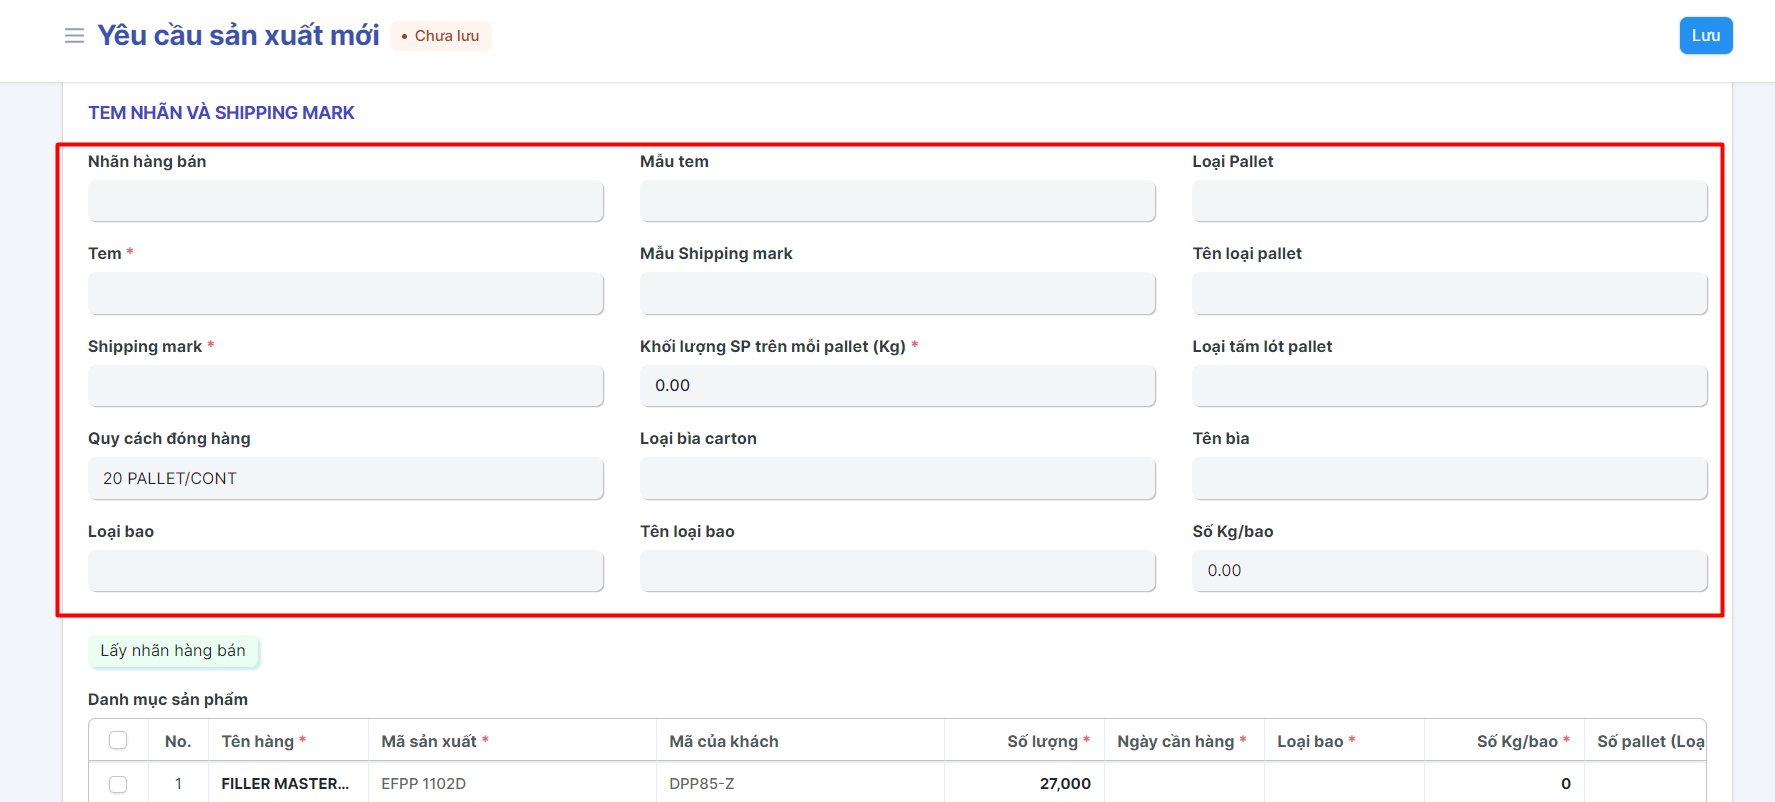The height and width of the screenshot is (802, 1775).
Task: Toggle the hamburger sidebar menu icon
Action: 74,36
